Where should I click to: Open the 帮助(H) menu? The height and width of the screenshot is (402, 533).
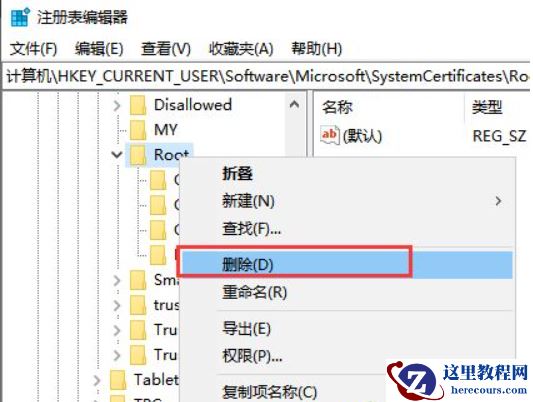[x=316, y=49]
